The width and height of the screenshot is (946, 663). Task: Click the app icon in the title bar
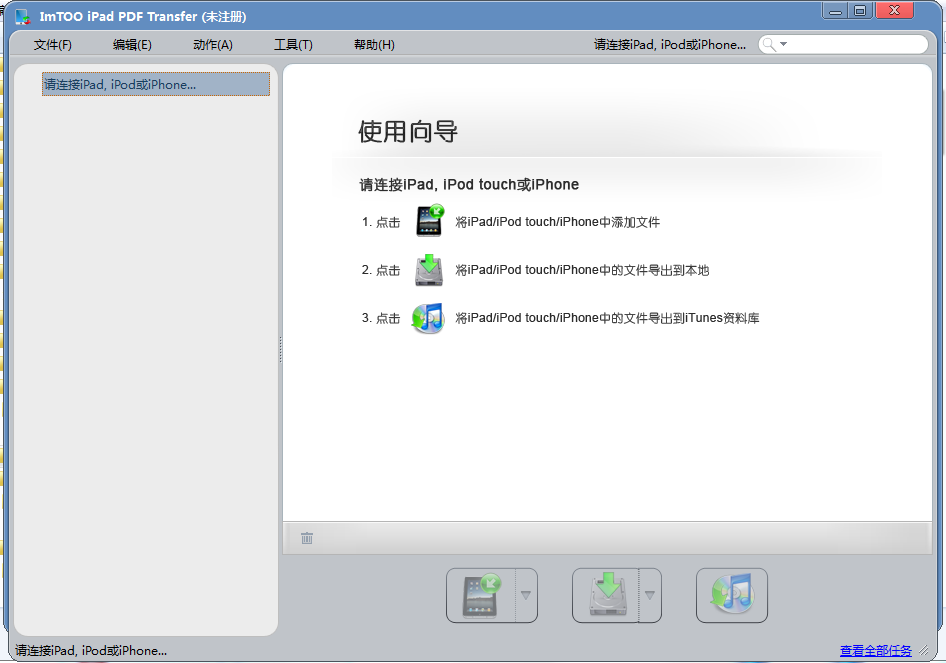(x=22, y=16)
